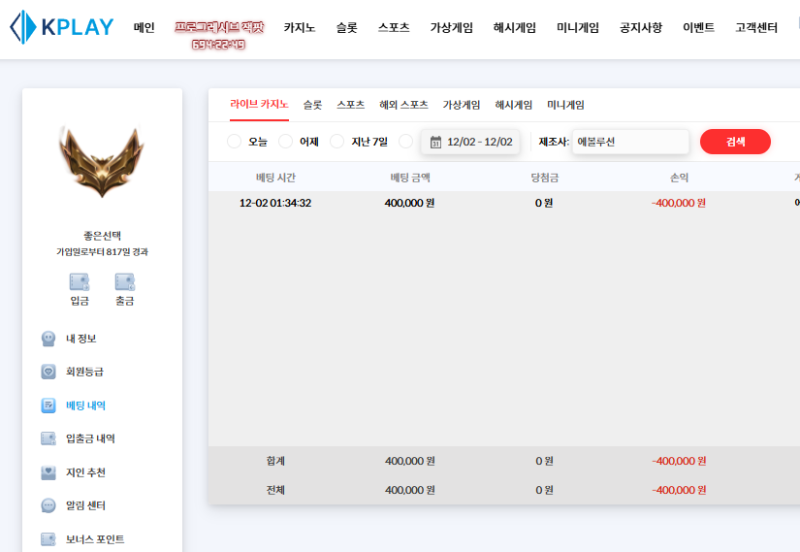The image size is (800, 552).
Task: Switch to the 해시게임 history tab
Action: (514, 105)
